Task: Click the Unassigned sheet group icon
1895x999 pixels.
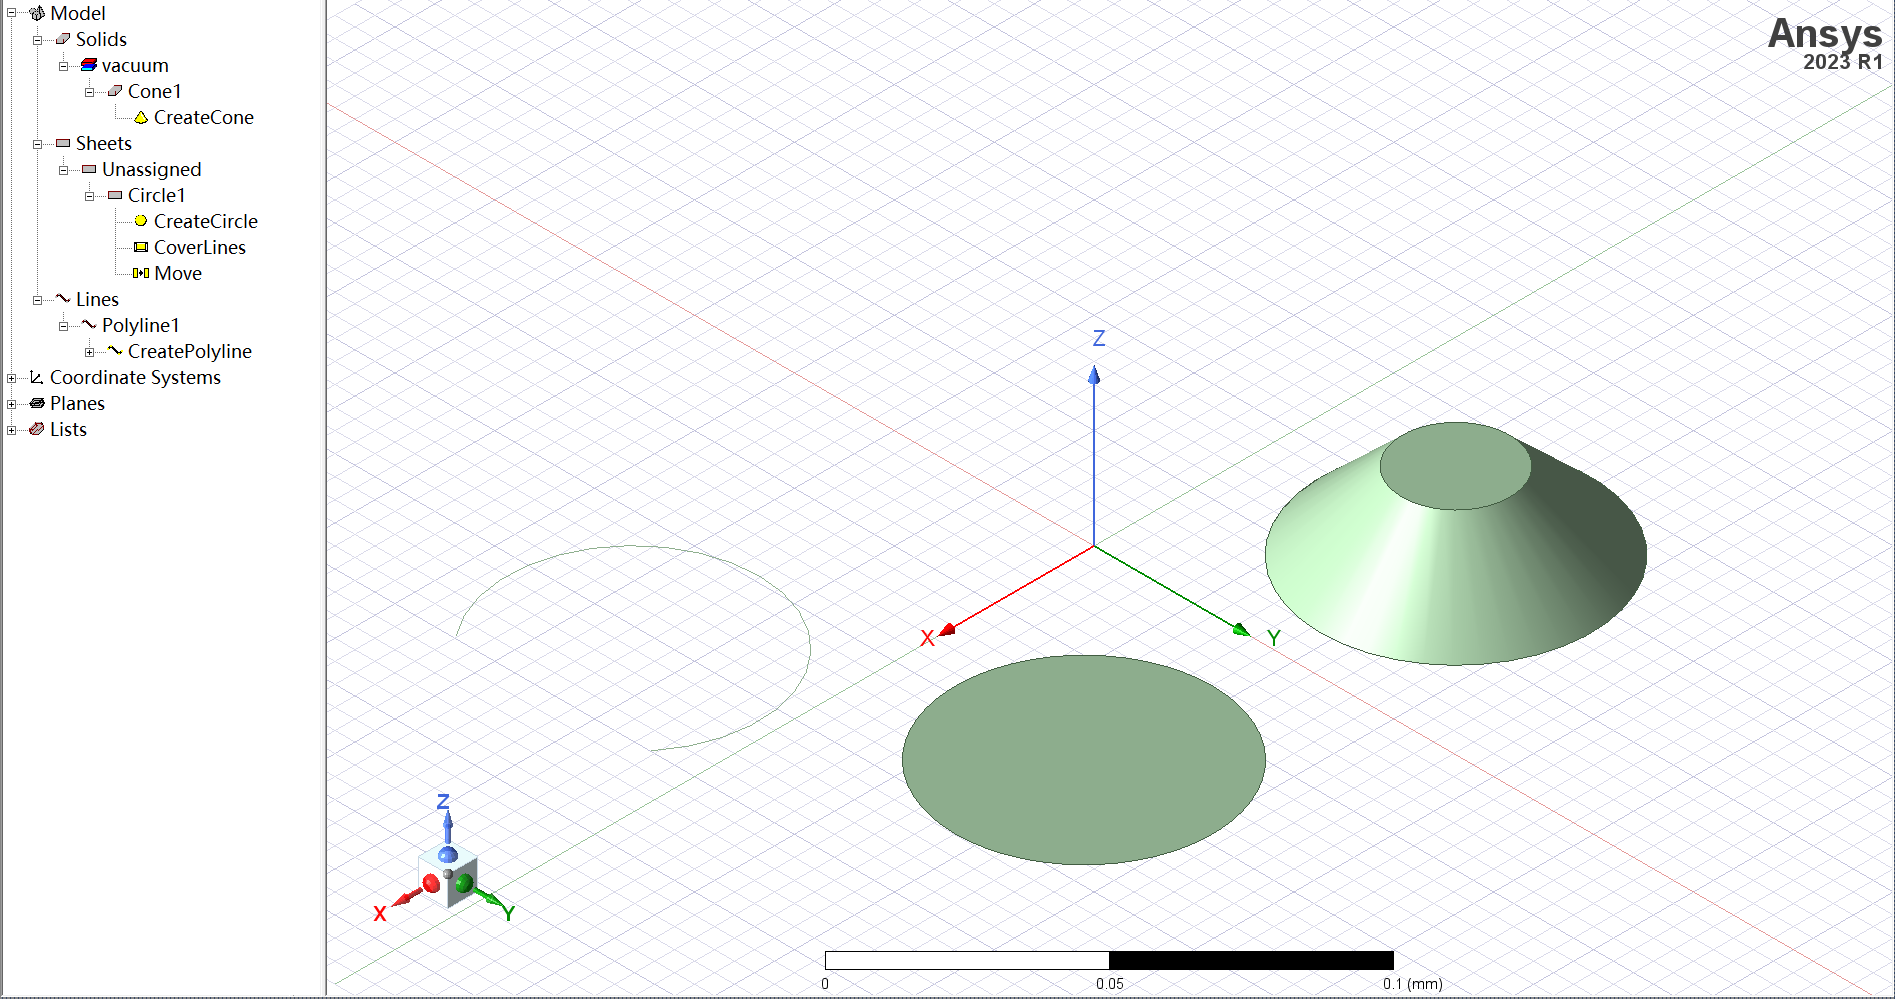Action: [89, 169]
